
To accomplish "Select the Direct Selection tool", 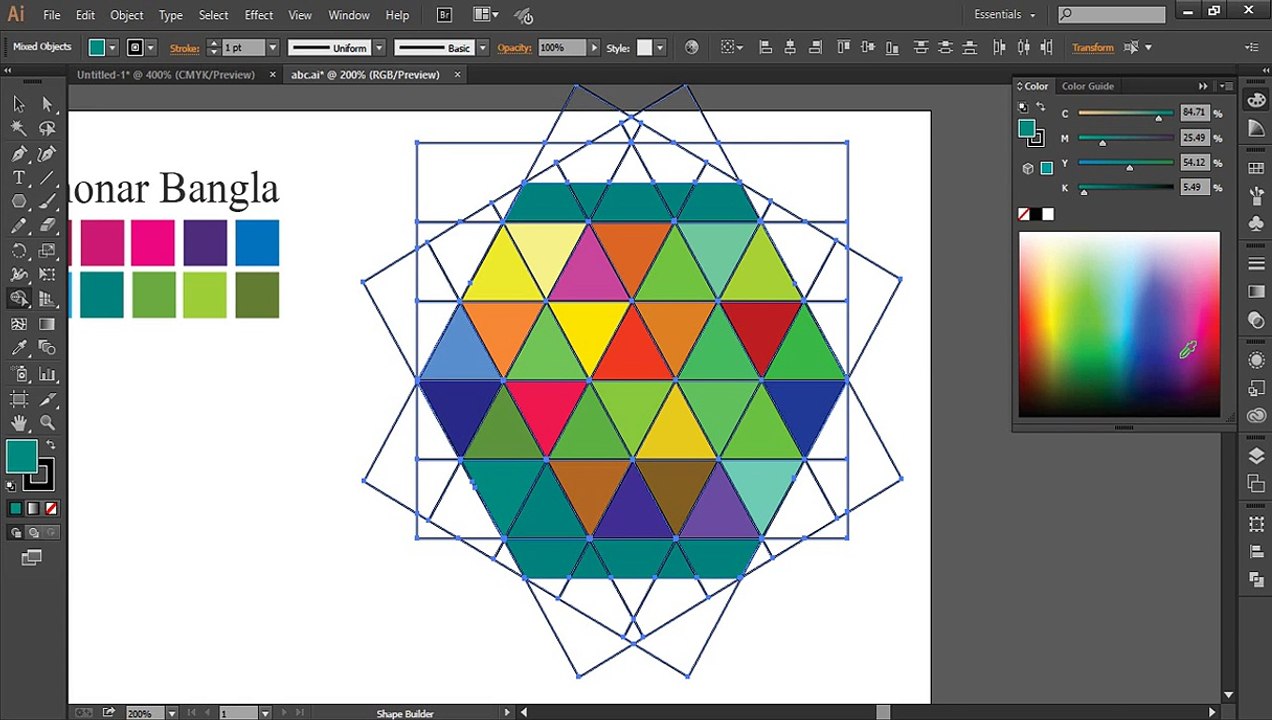I will [47, 104].
